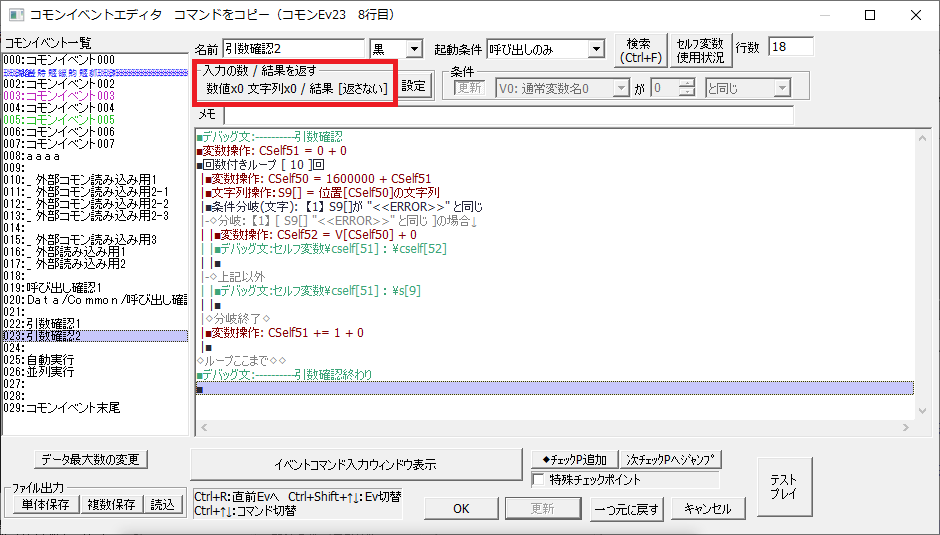This screenshot has width=940, height=535.
Task: Click the キャンセル button
Action: point(708,509)
